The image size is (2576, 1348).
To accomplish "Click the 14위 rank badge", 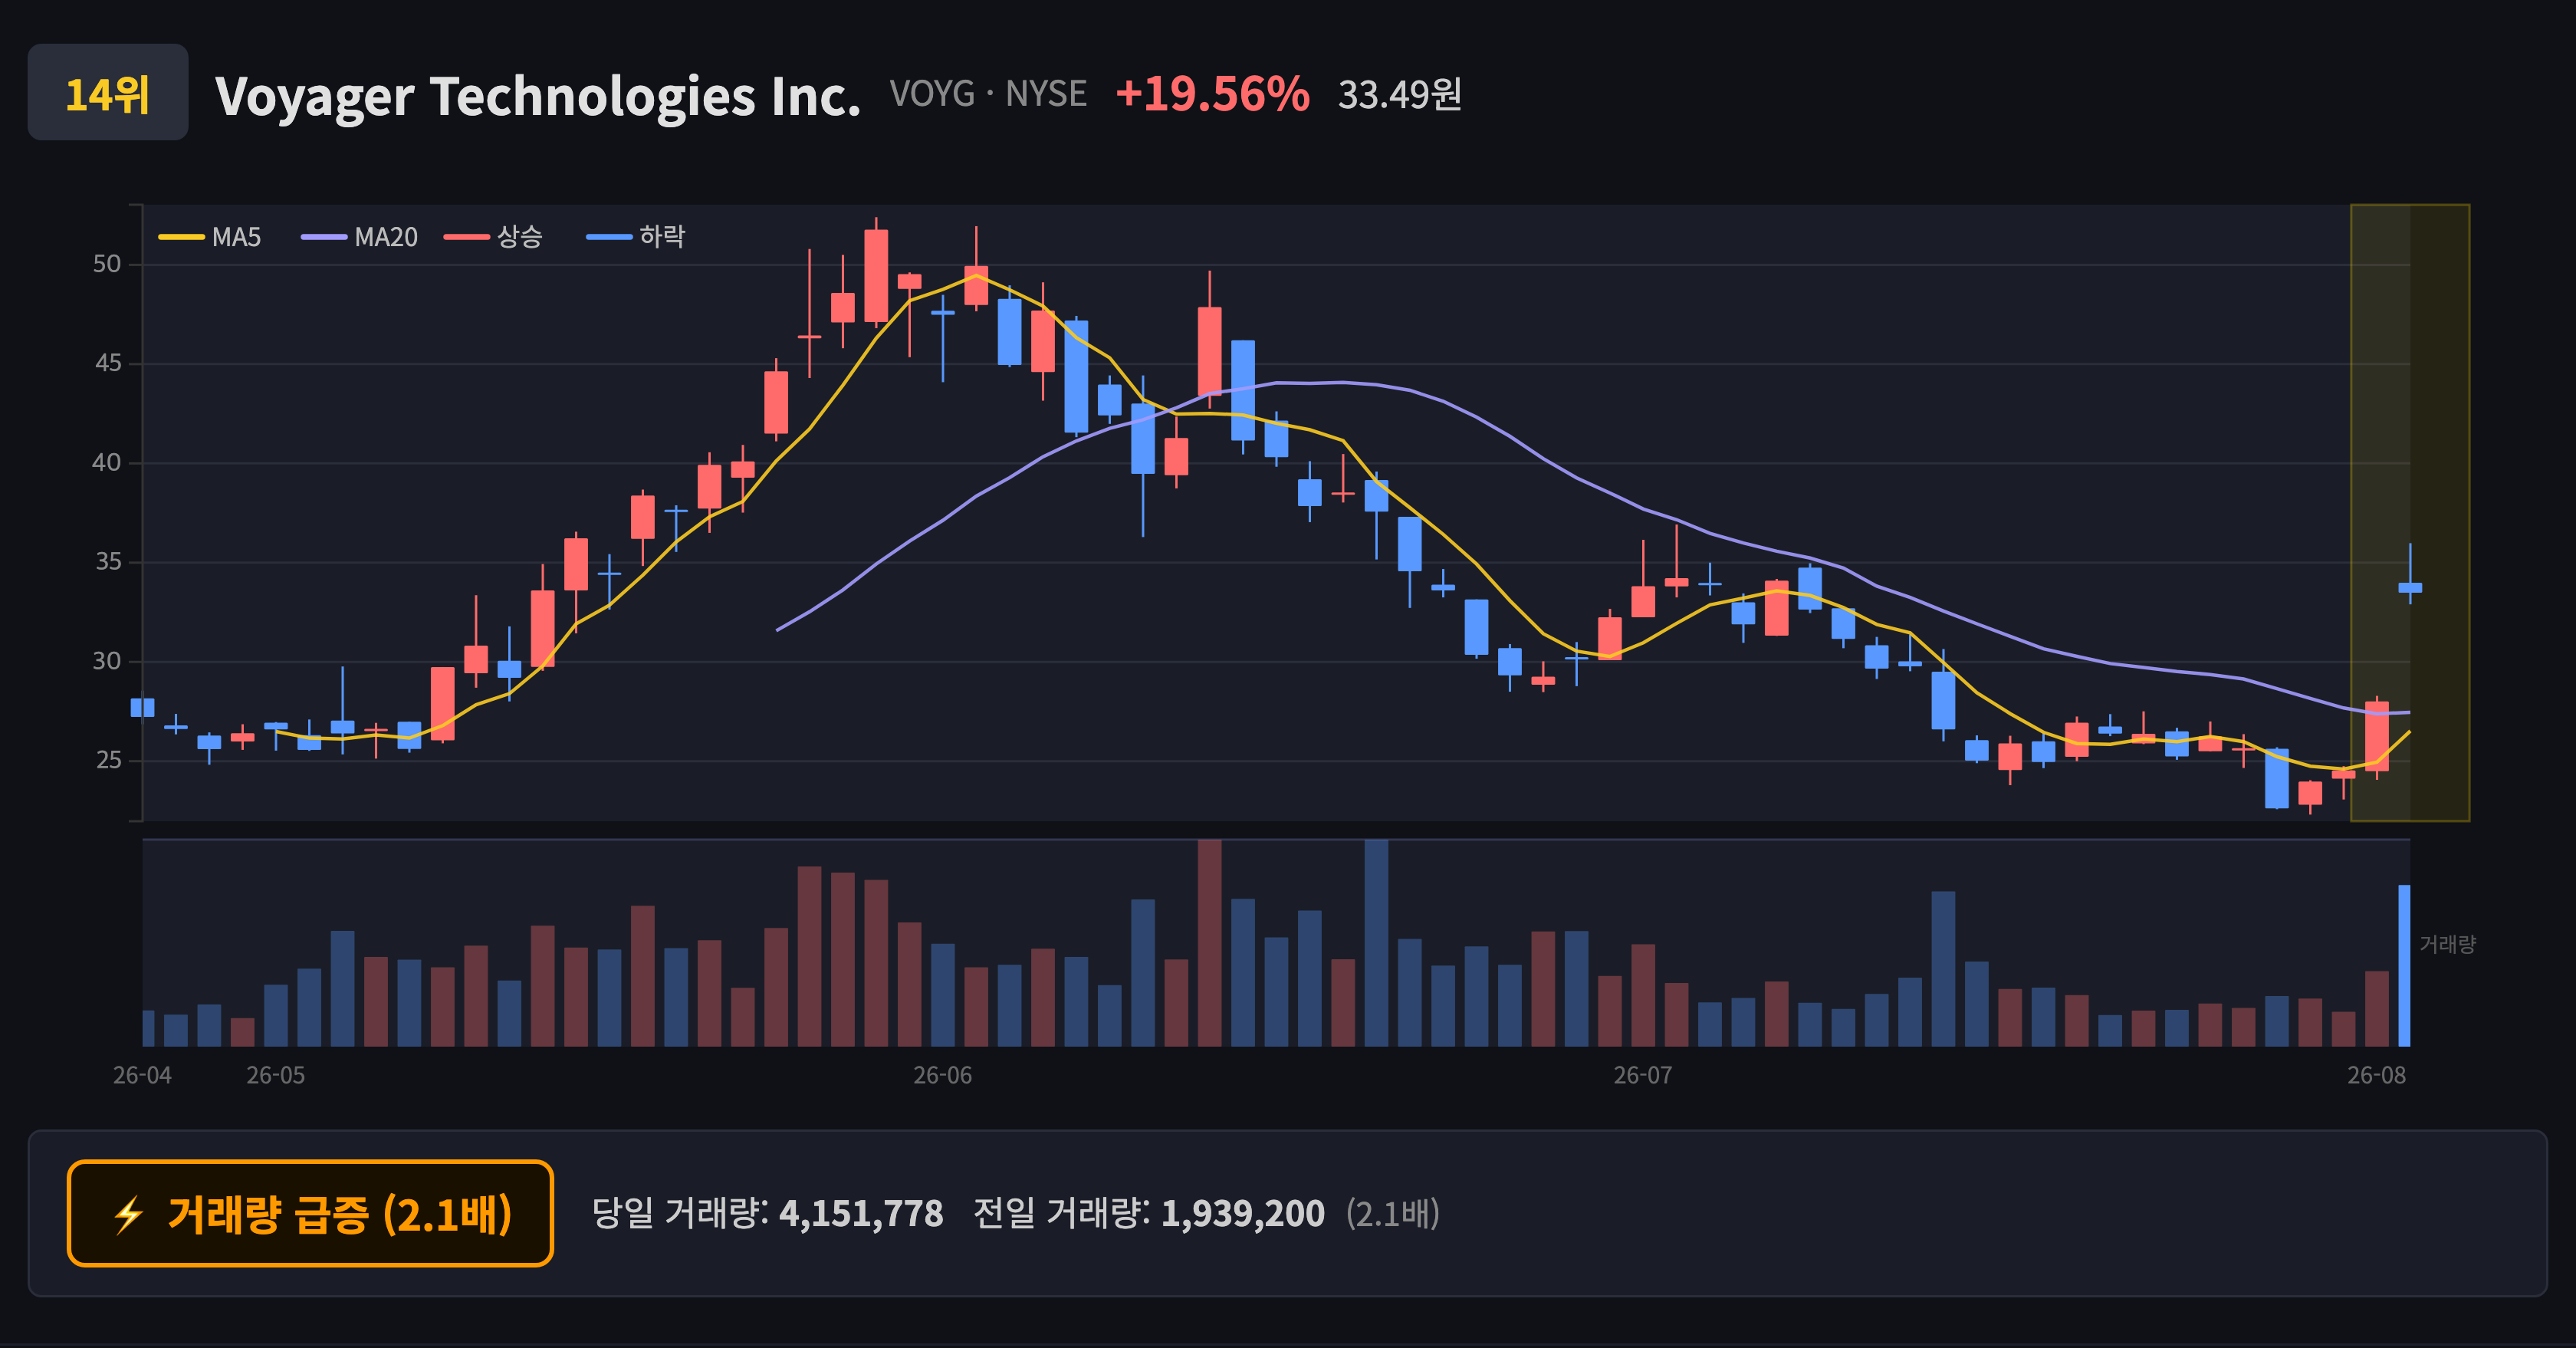I will [x=107, y=92].
